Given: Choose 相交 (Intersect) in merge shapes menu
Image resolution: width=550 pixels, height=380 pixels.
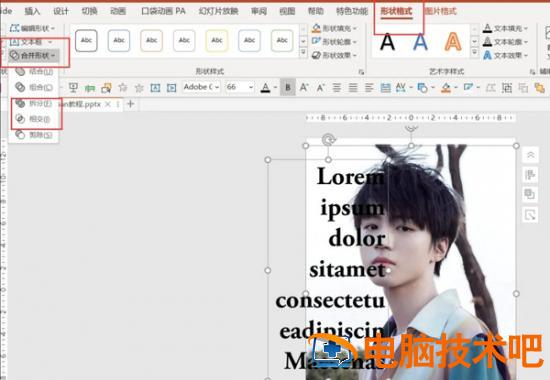Looking at the screenshot, I should (34, 119).
